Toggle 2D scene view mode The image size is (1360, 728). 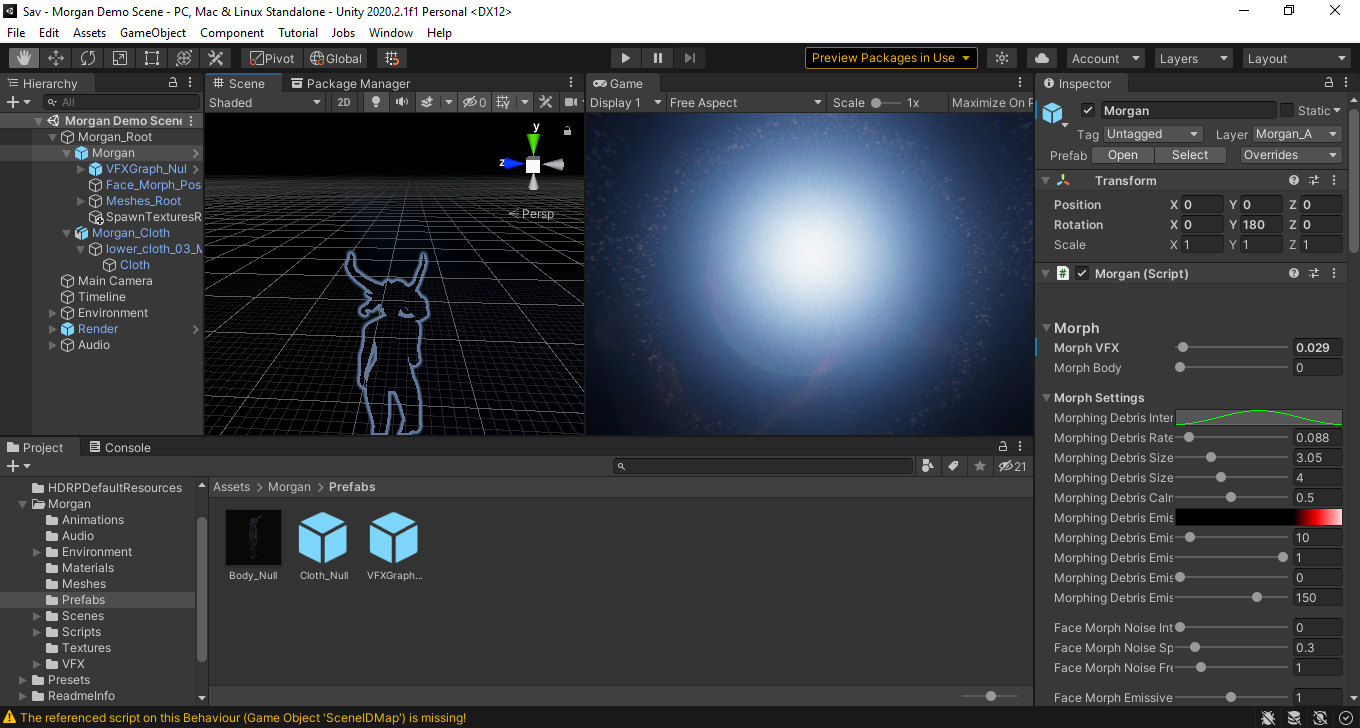344,102
